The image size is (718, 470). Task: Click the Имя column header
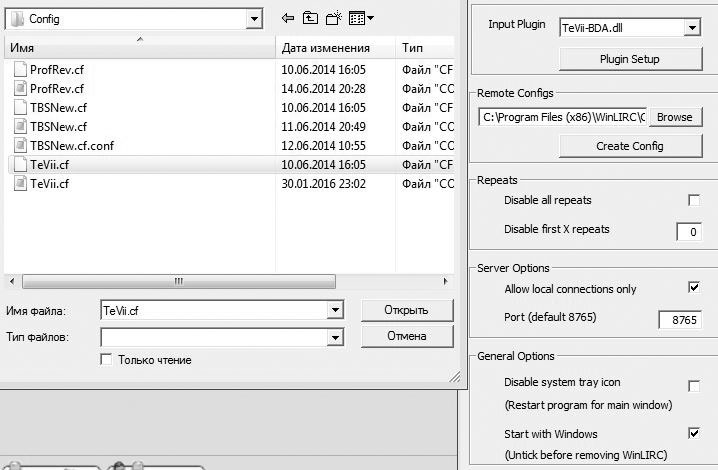[x=138, y=48]
